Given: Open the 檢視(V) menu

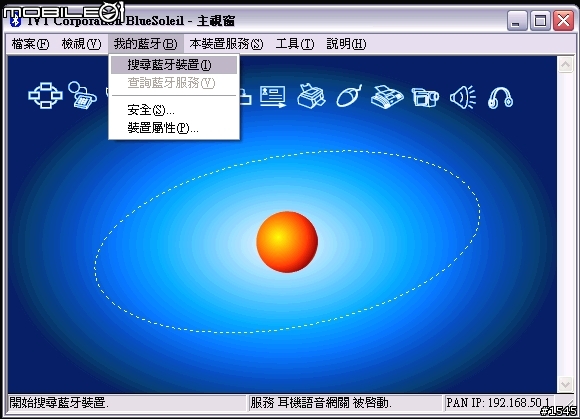Looking at the screenshot, I should (x=81, y=44).
